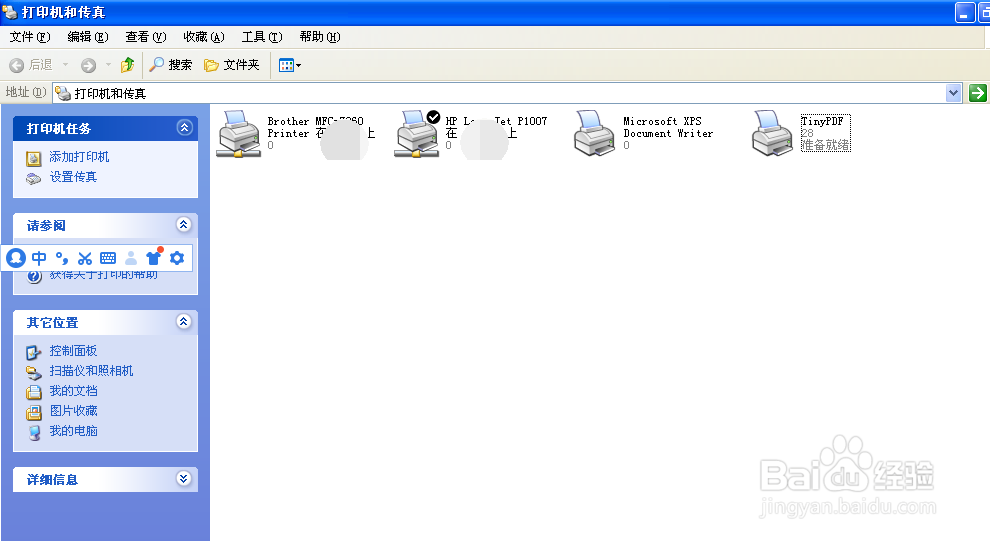Open the Control Panel (控制面板) link
Screen dimensions: 990x541
coord(73,350)
